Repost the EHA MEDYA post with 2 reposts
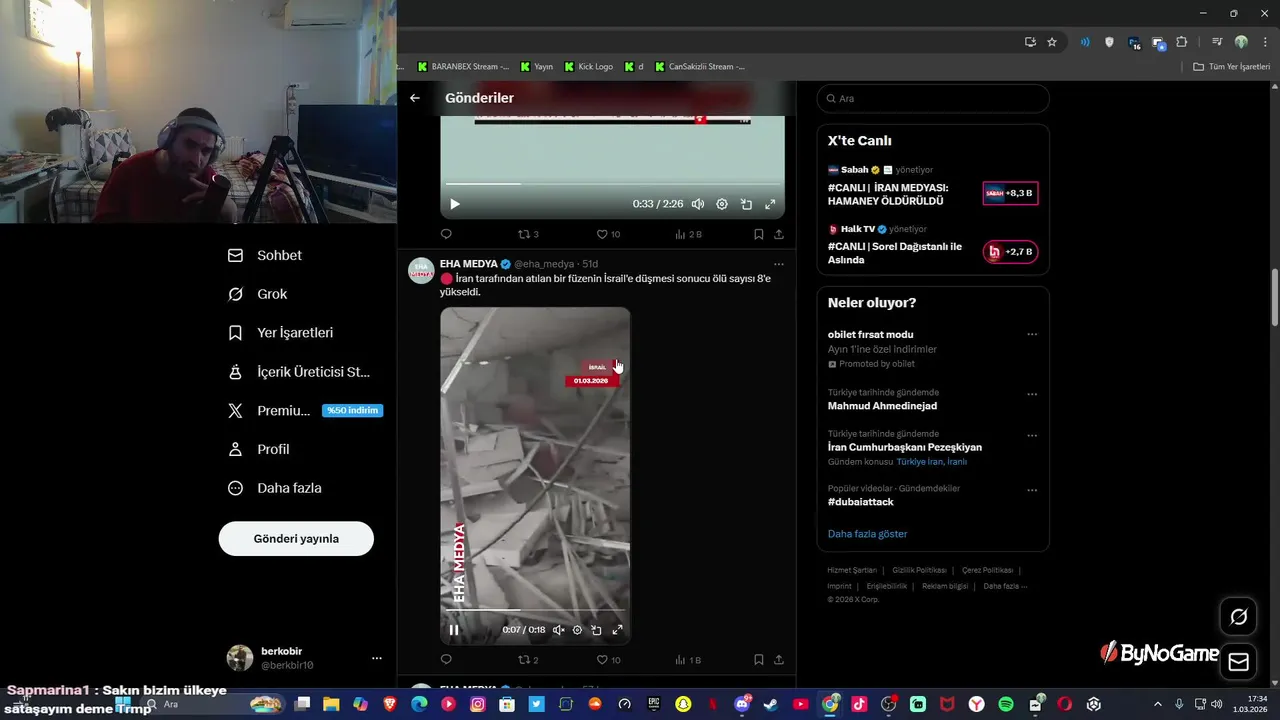 [x=528, y=660]
